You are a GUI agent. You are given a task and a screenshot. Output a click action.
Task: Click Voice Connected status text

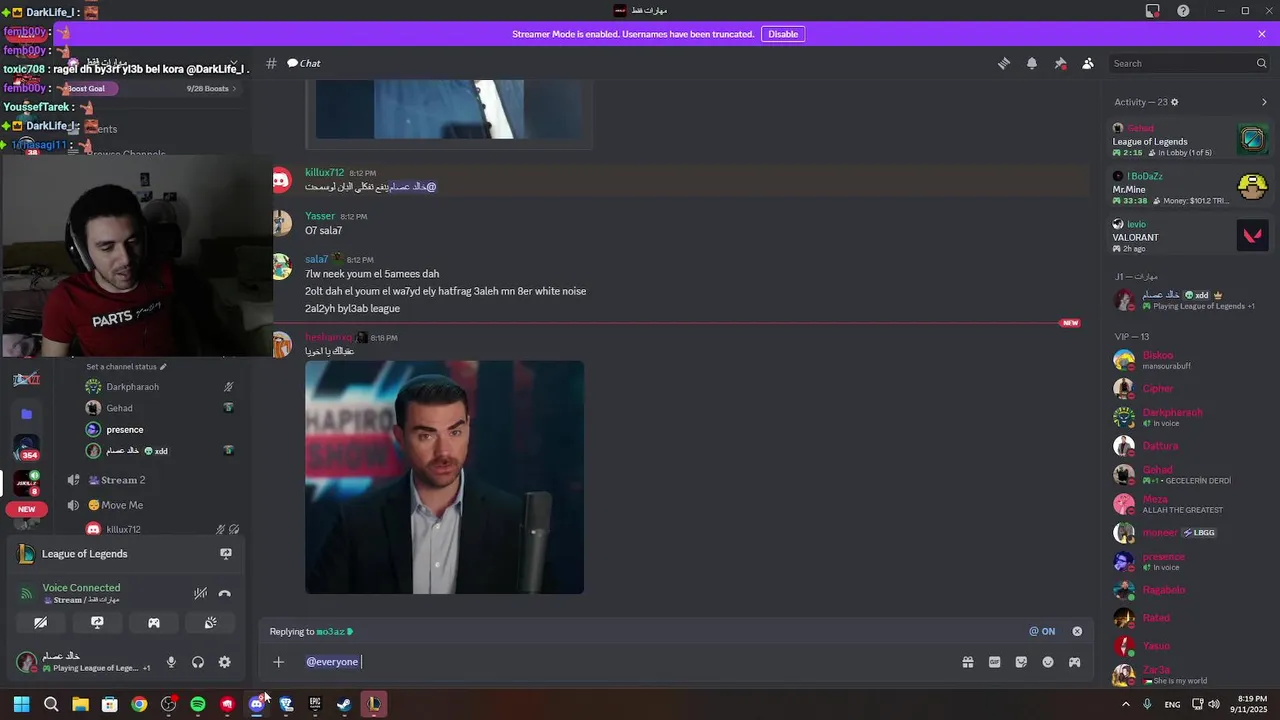(x=81, y=588)
